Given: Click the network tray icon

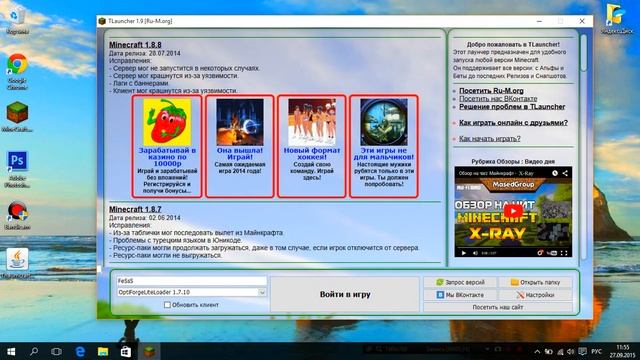Looking at the screenshot, I should click(560, 351).
